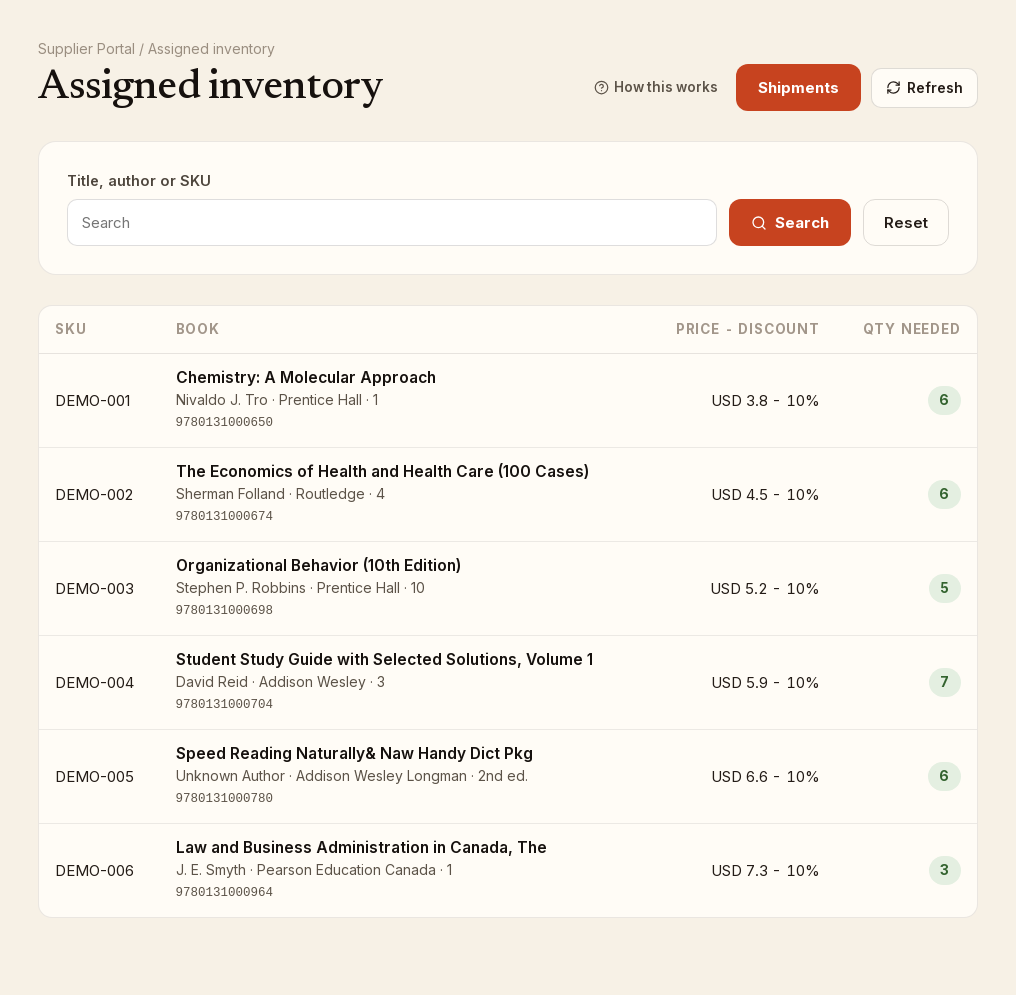Select SKU DEMO-005
The height and width of the screenshot is (995, 1016).
[x=95, y=777]
